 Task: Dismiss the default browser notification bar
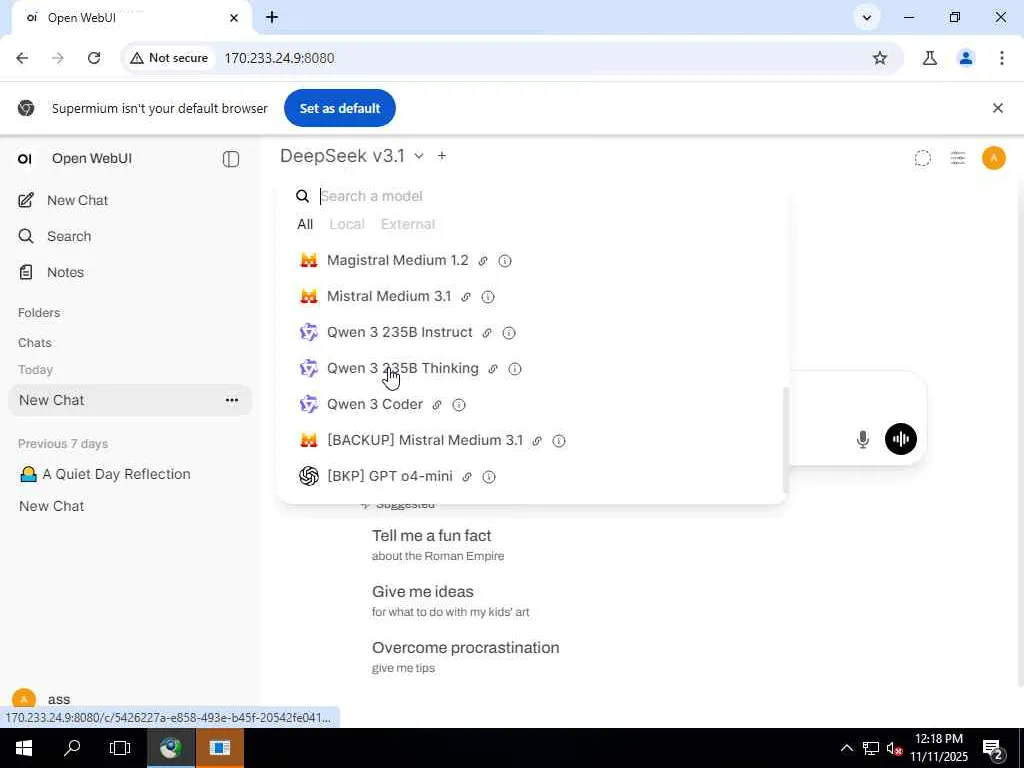997,108
